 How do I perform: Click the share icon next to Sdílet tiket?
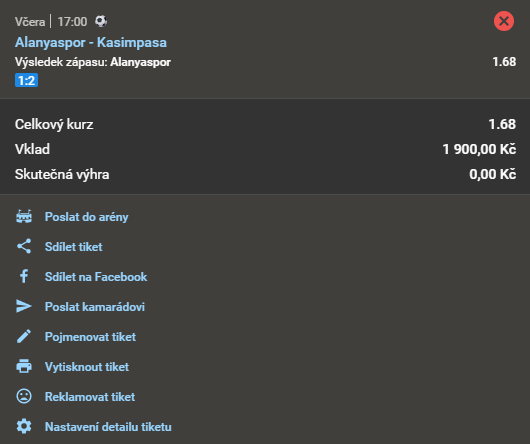[x=24, y=247]
